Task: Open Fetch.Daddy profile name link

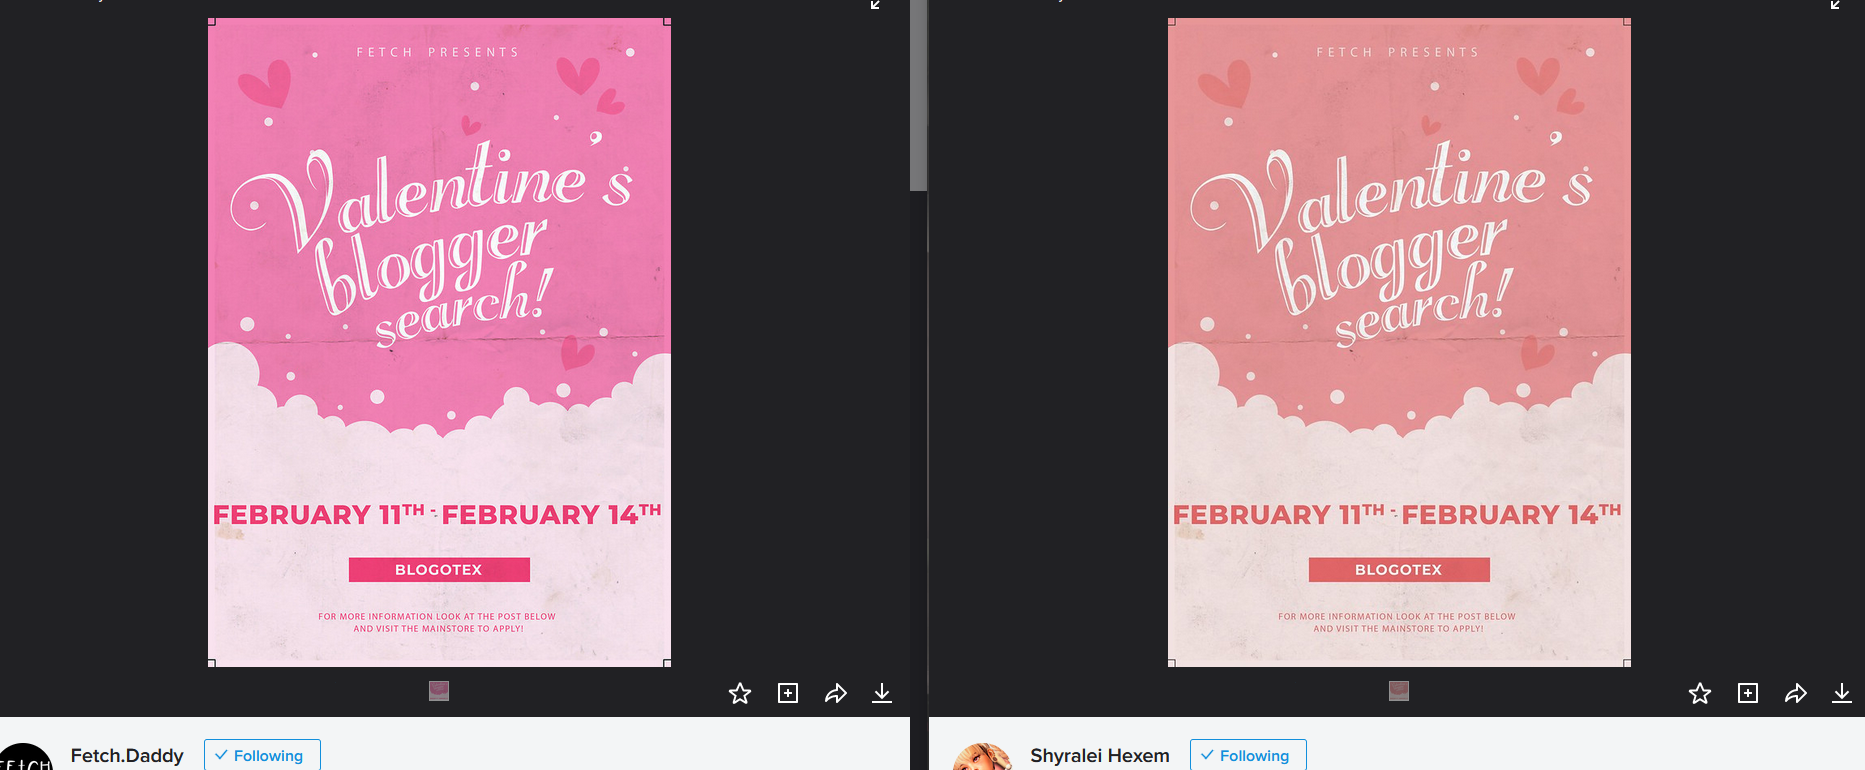Action: [x=127, y=755]
